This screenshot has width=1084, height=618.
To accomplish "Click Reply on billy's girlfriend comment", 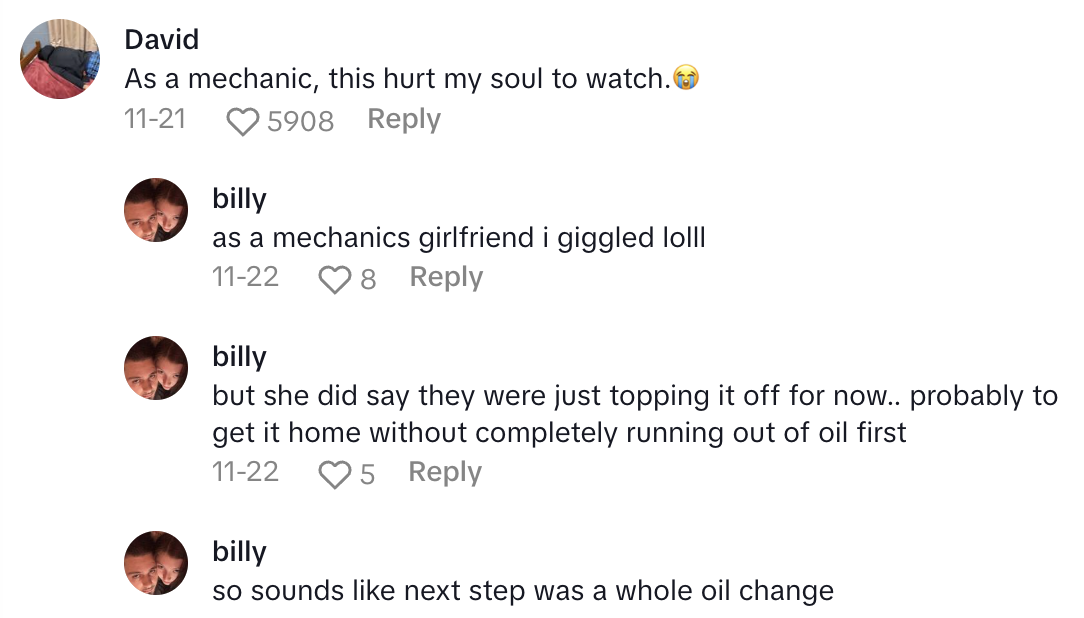I will coord(446,277).
